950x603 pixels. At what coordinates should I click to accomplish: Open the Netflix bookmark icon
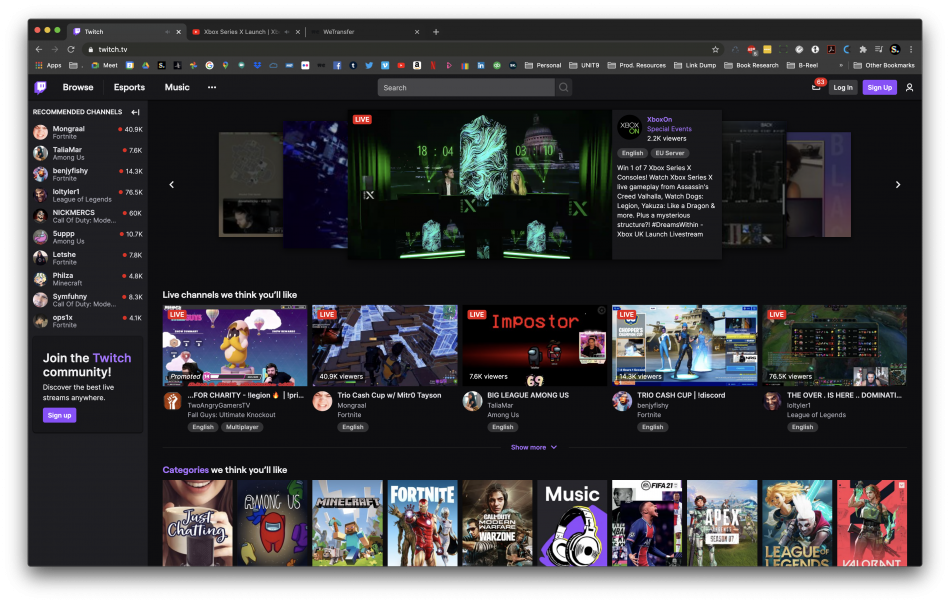point(433,65)
